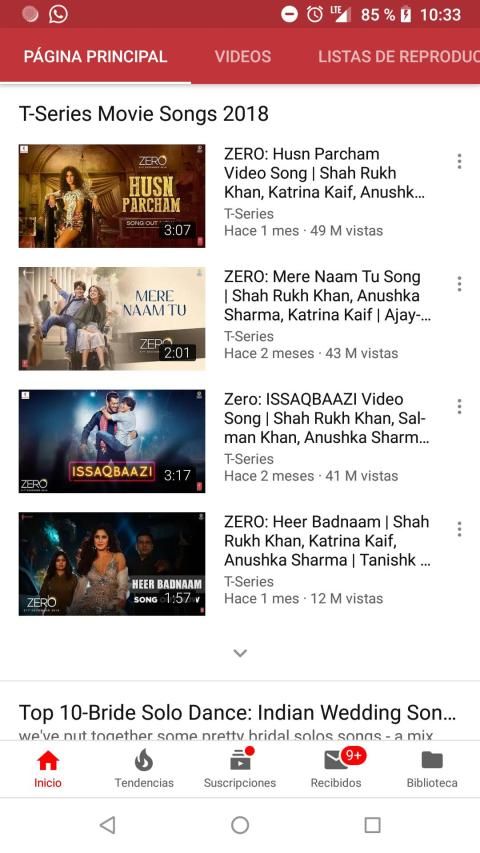Open options menu for Heer Badnaam video
This screenshot has width=480, height=853.
[x=459, y=529]
